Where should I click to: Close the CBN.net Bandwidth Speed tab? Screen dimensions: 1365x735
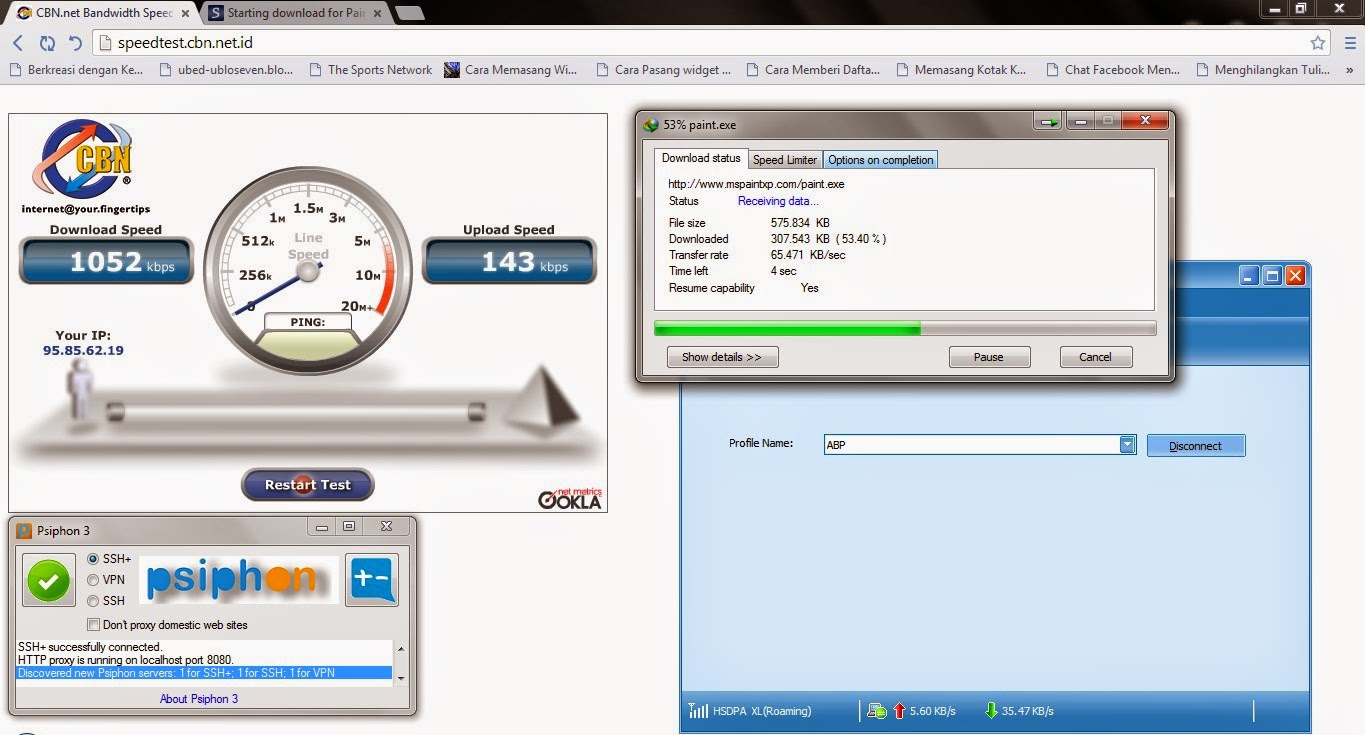coord(185,13)
